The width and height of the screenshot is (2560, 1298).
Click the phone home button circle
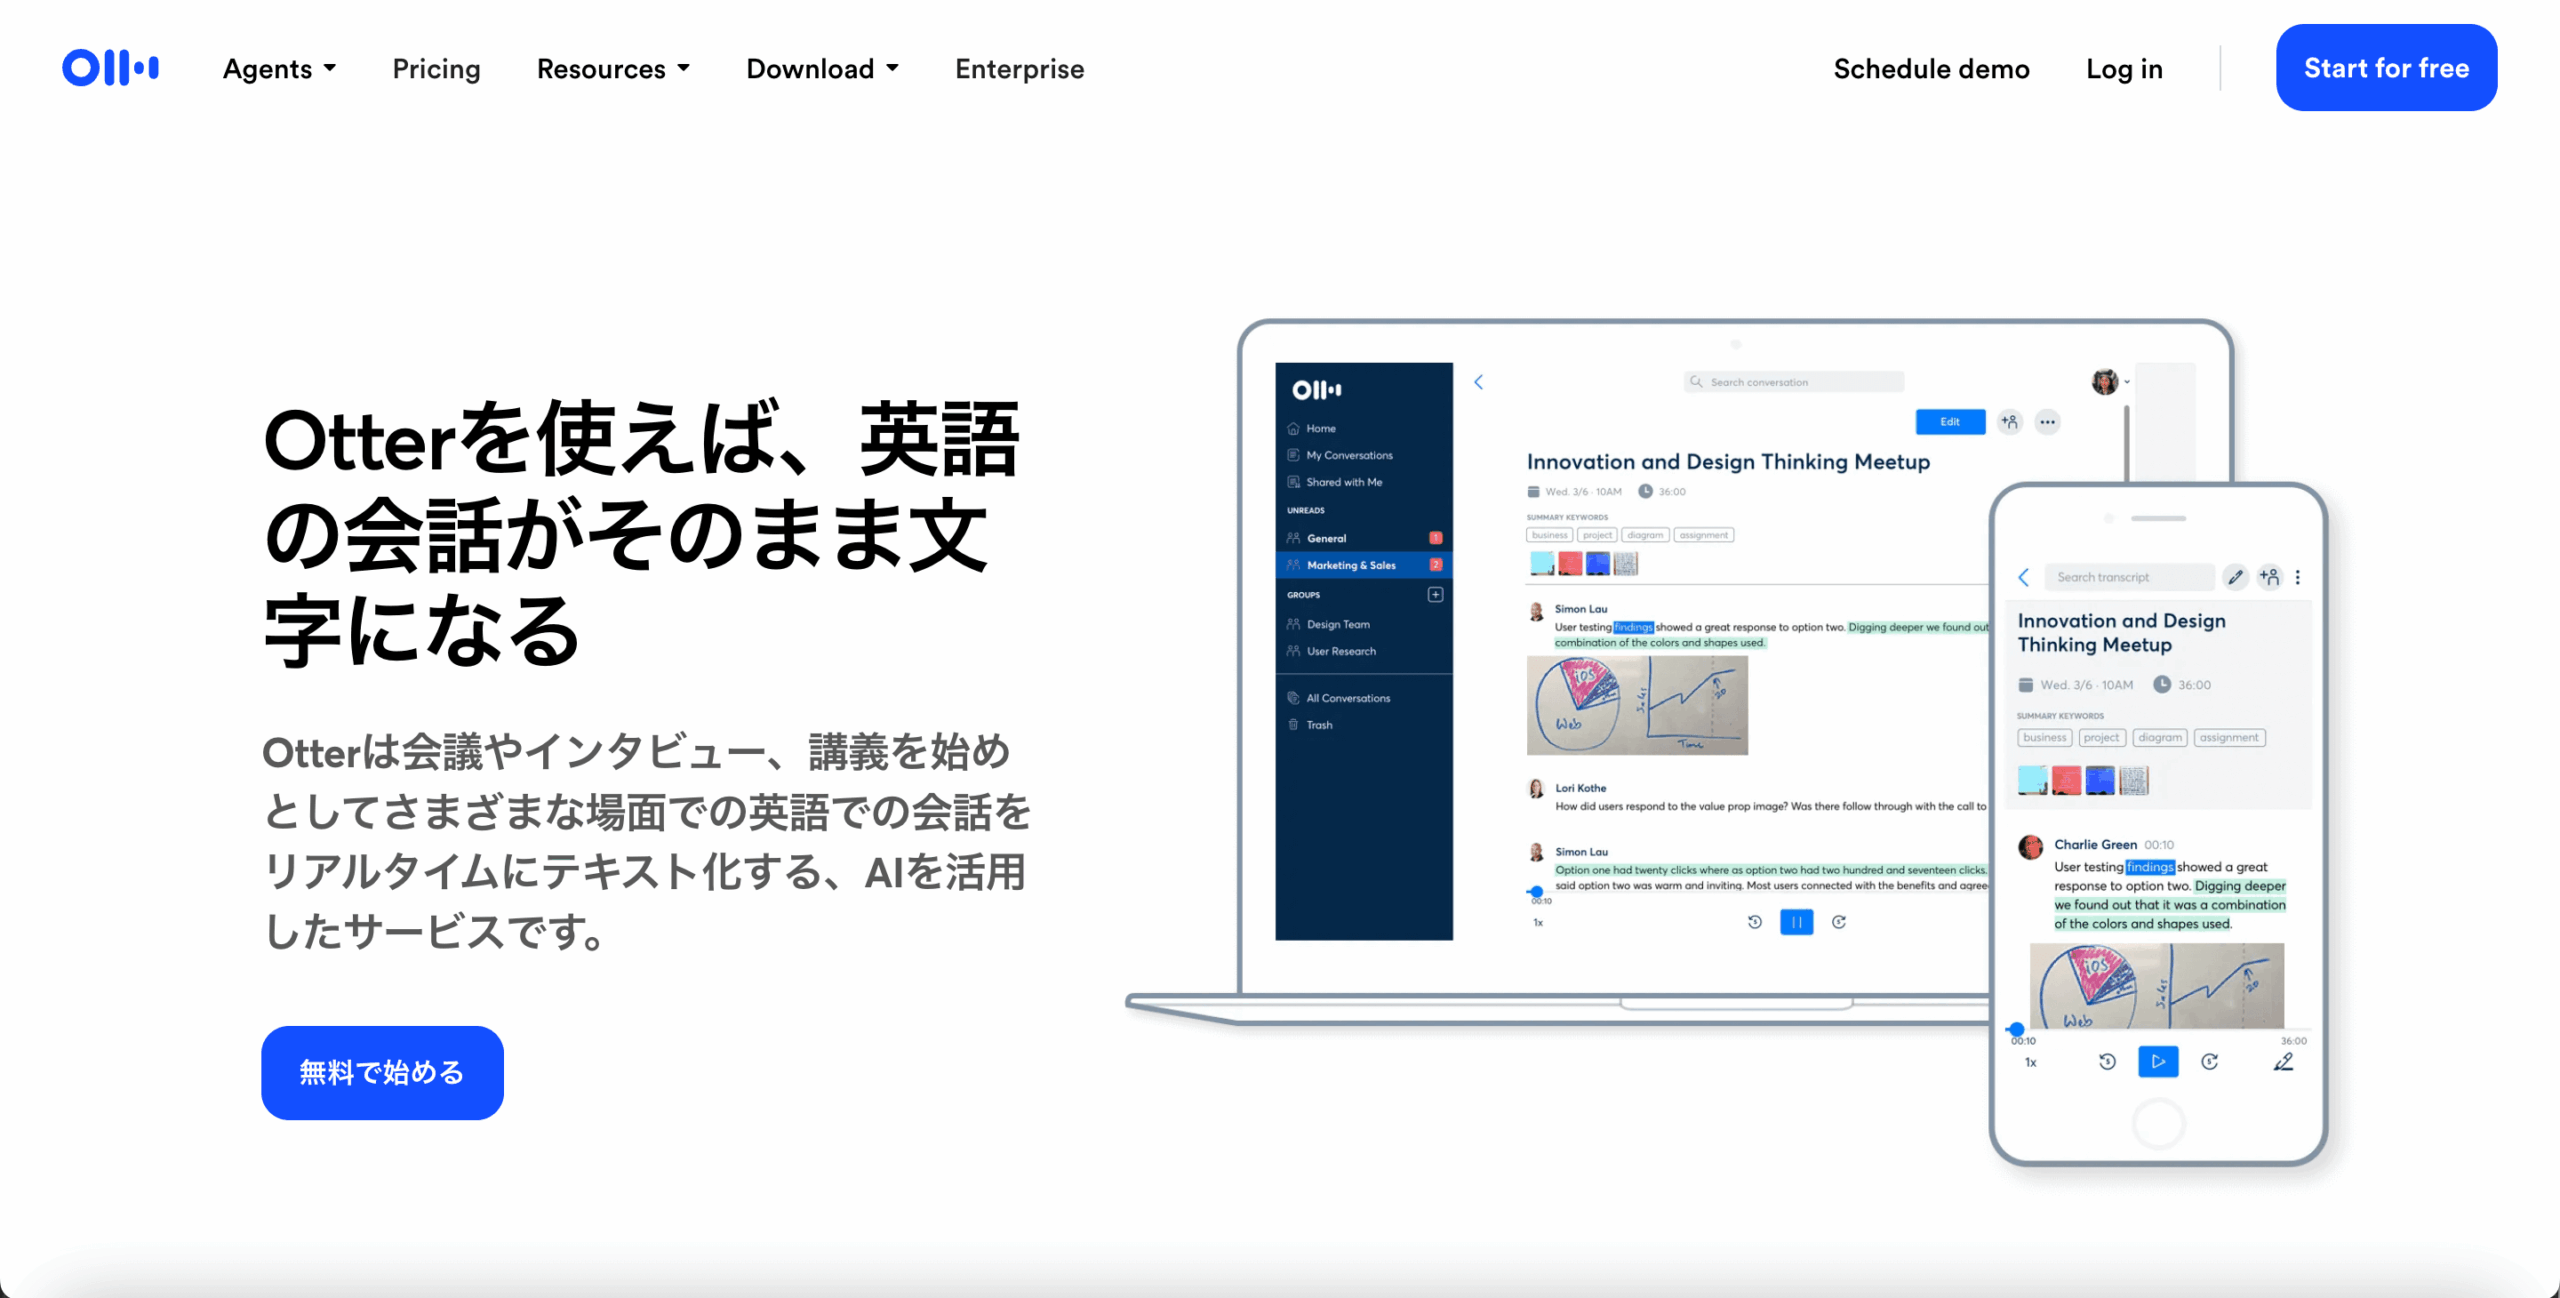pos(2158,1123)
